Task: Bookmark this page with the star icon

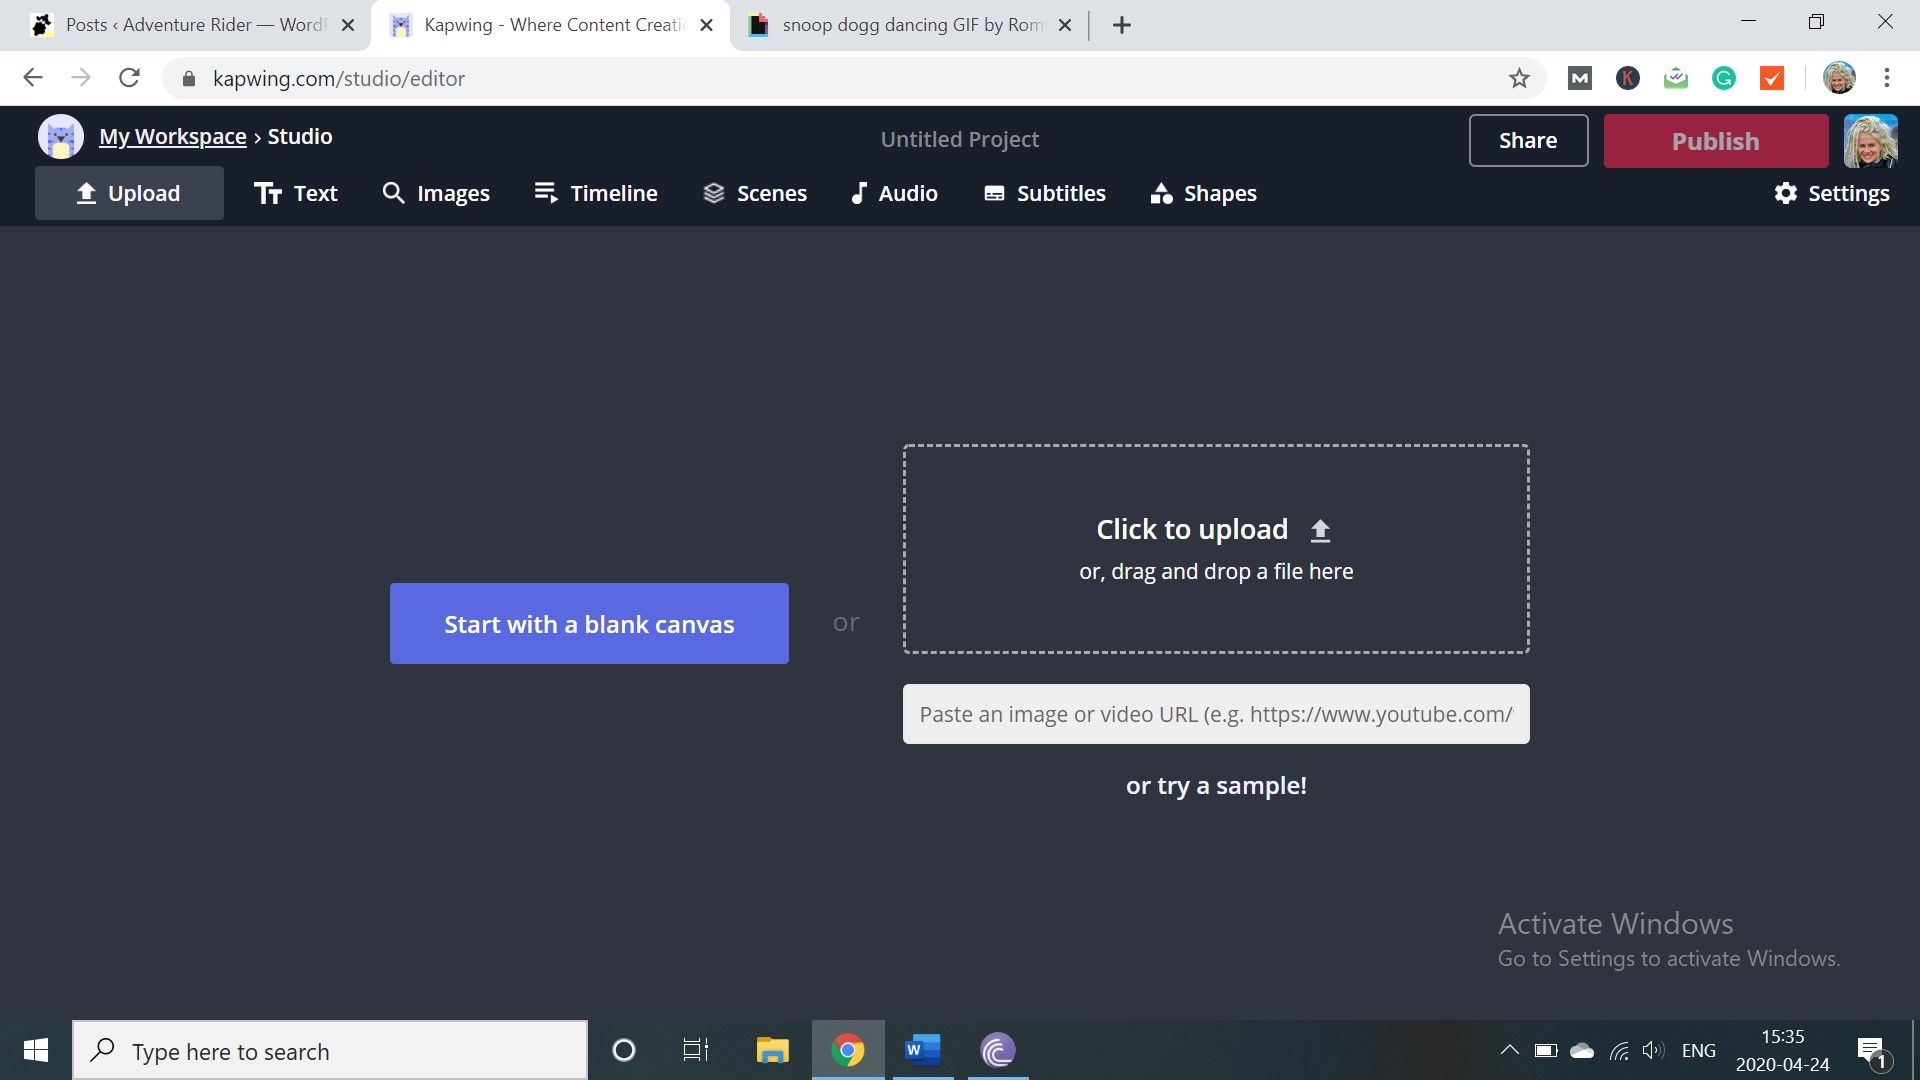Action: 1519,78
